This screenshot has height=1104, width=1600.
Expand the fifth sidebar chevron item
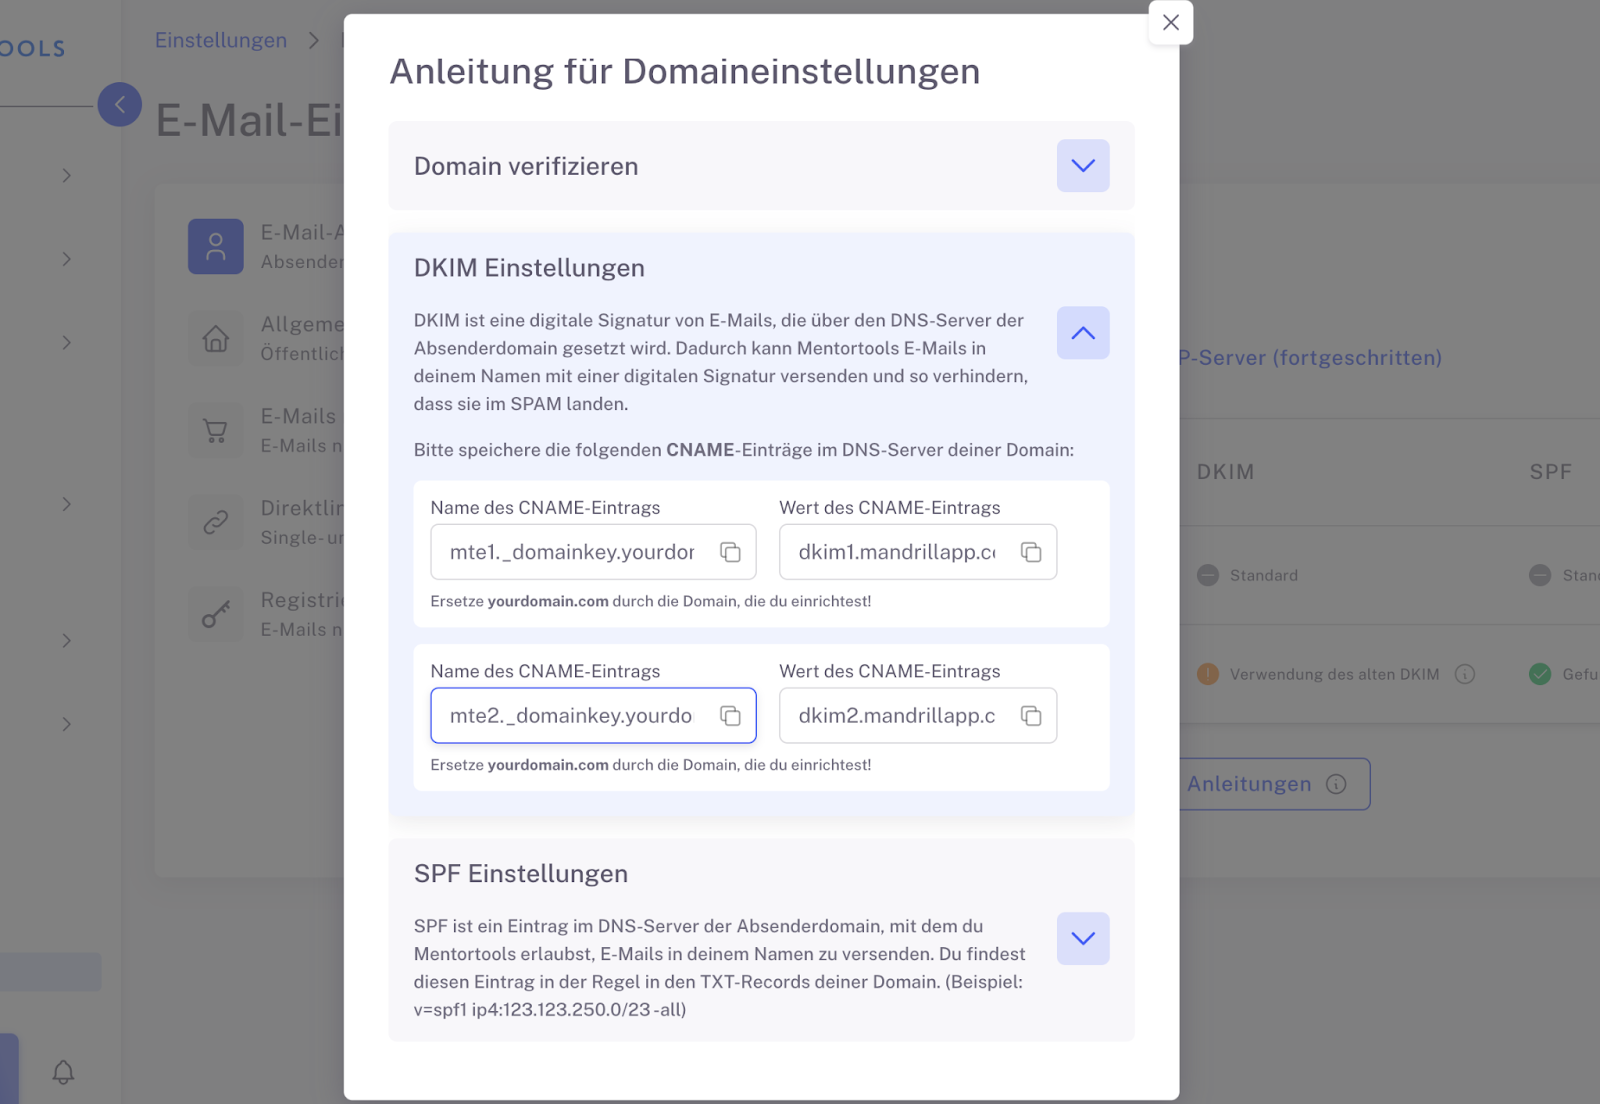(67, 641)
